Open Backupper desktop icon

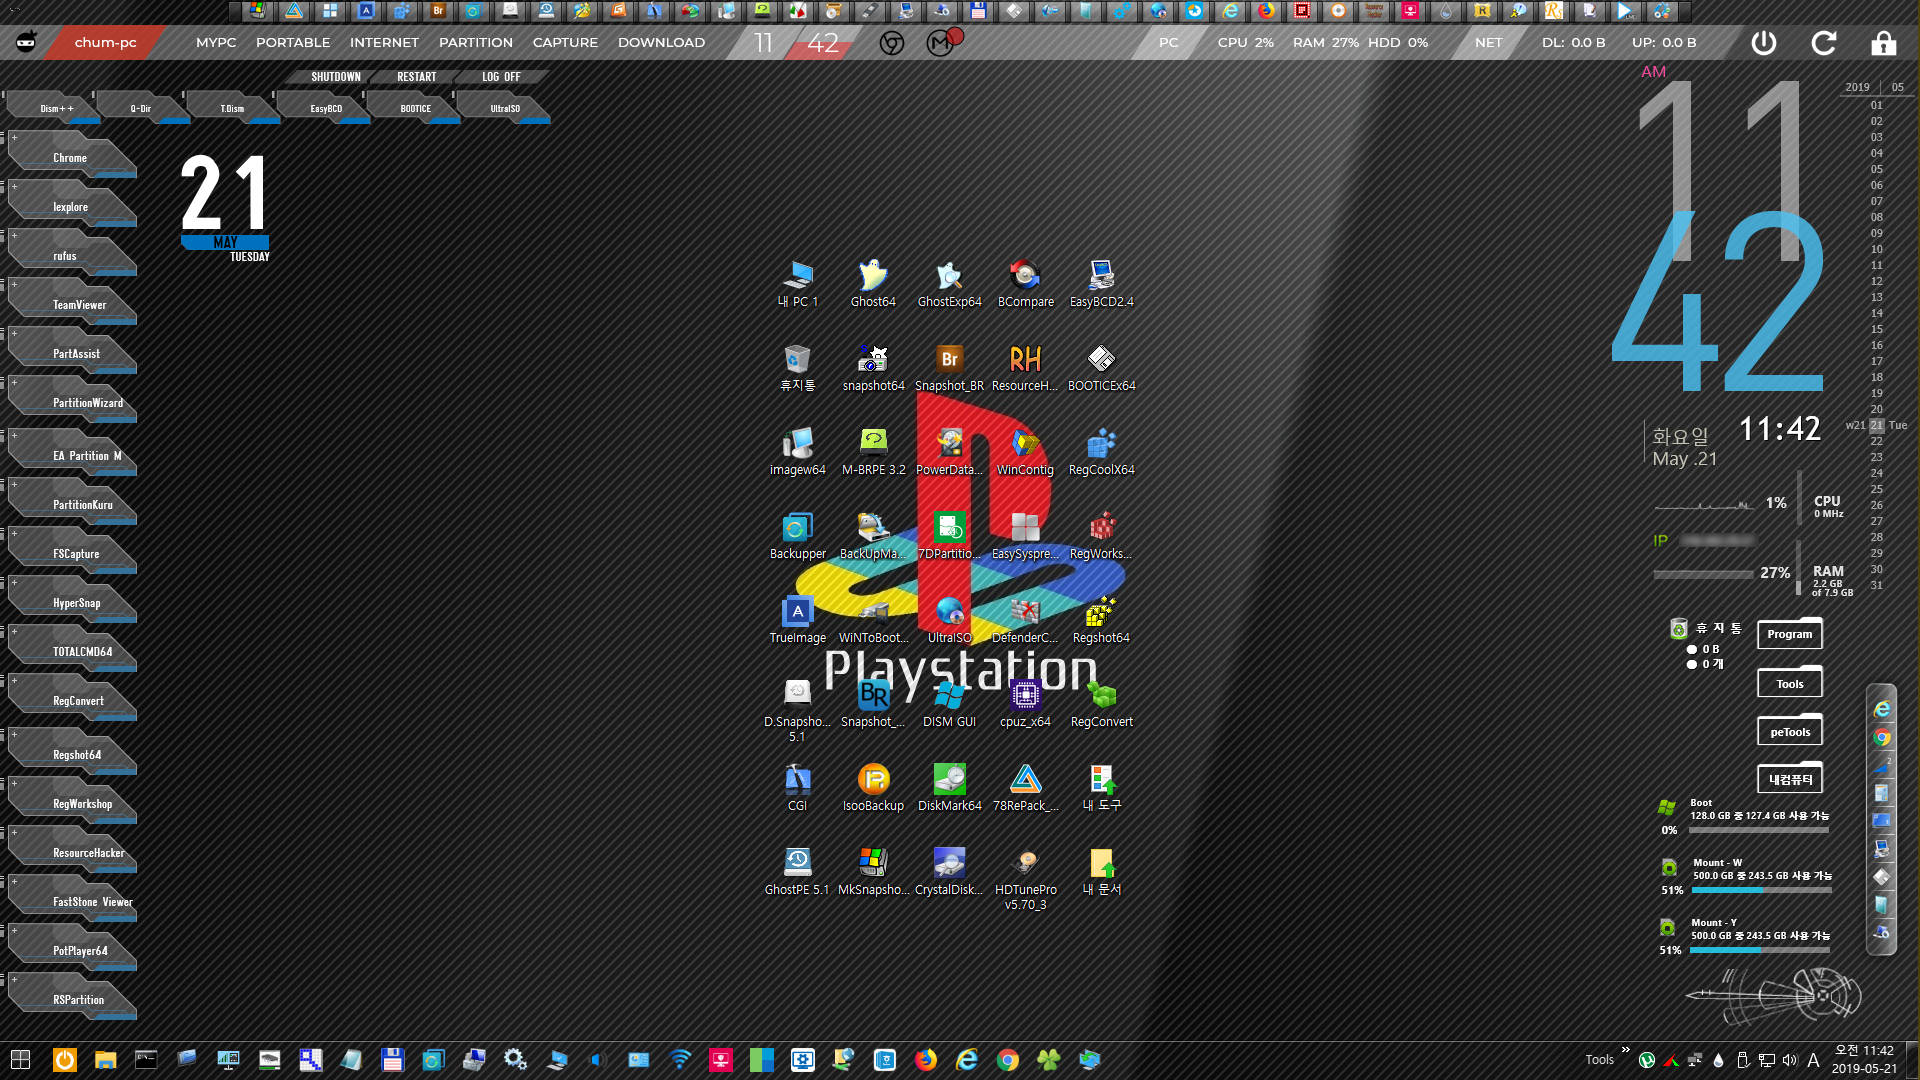coord(797,535)
